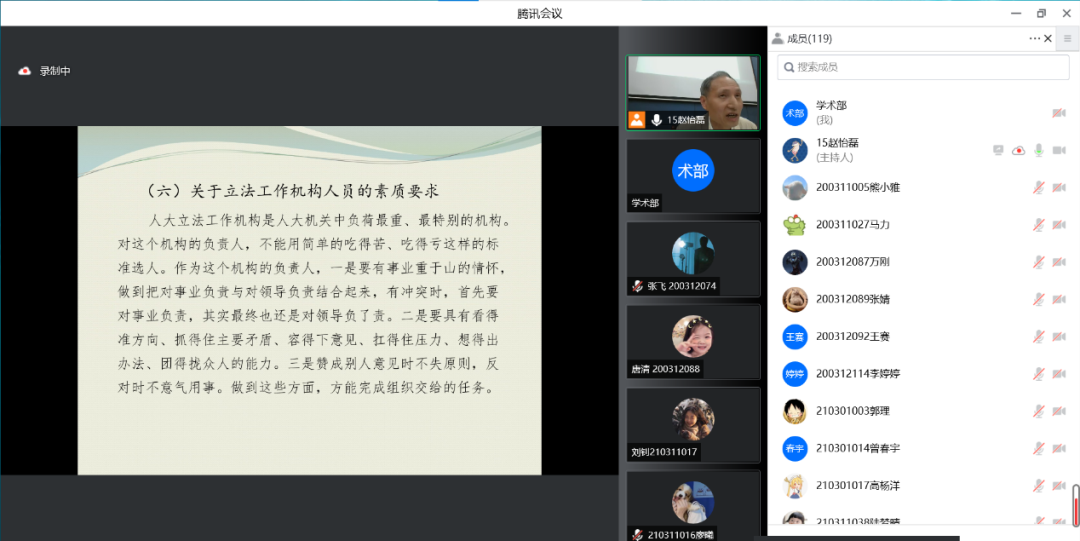Open the hamburger menu at panel top-right
This screenshot has height=541, width=1080.
[x=1067, y=39]
